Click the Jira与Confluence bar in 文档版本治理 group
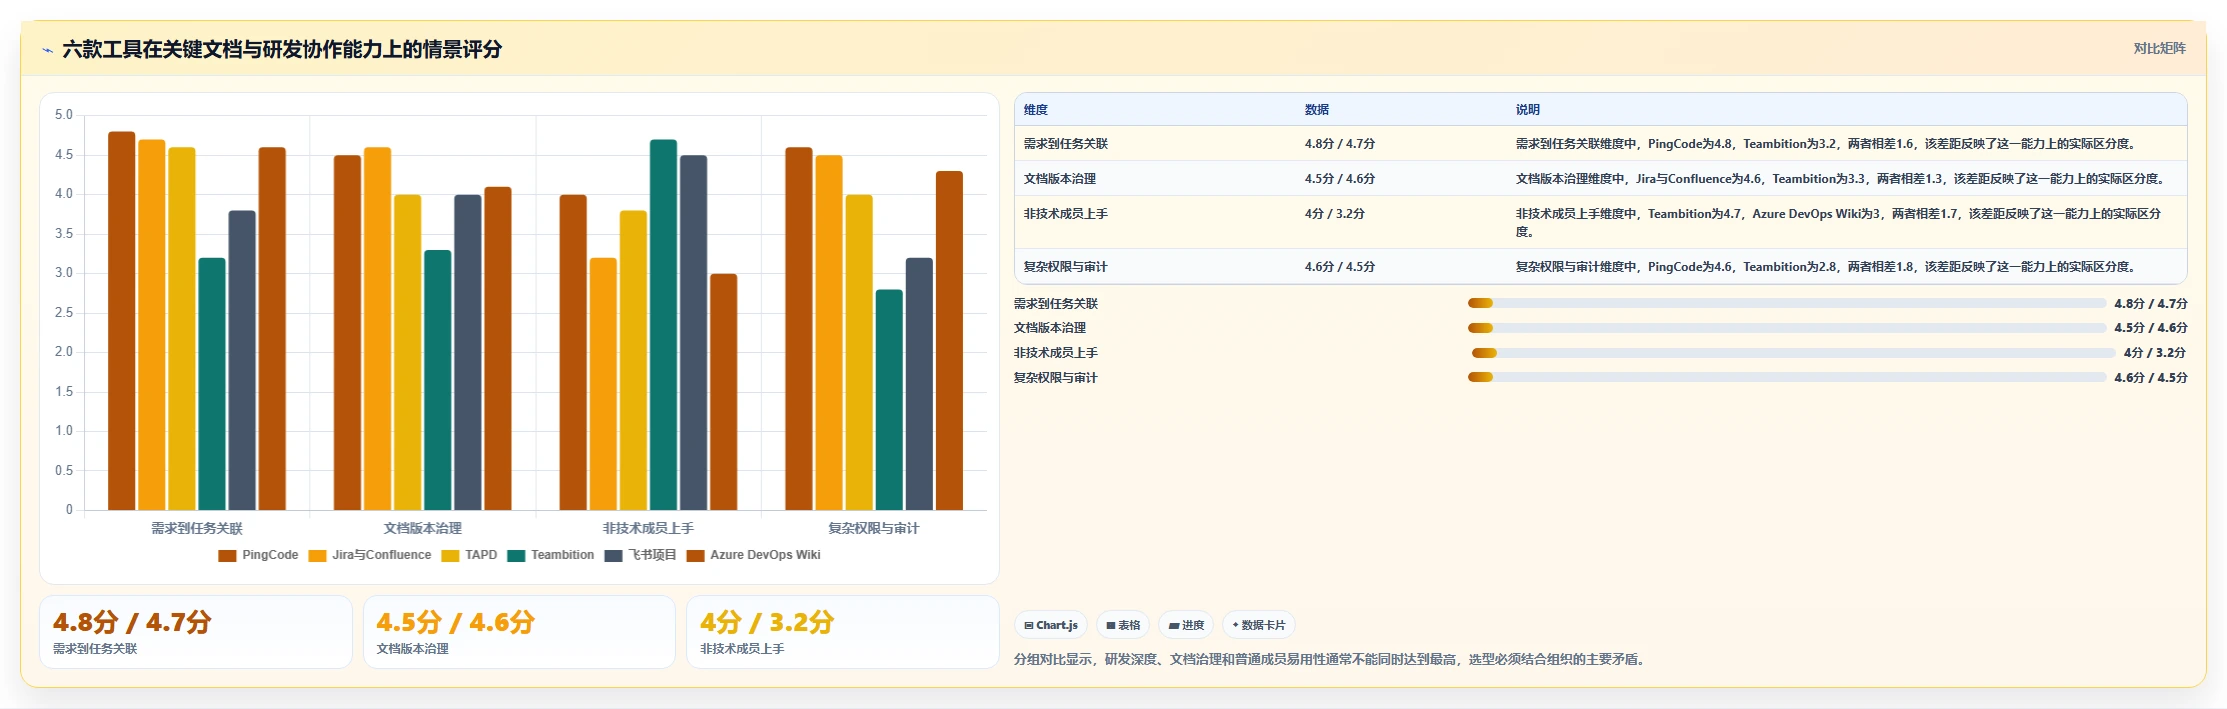Image resolution: width=2227 pixels, height=709 pixels. 377,329
